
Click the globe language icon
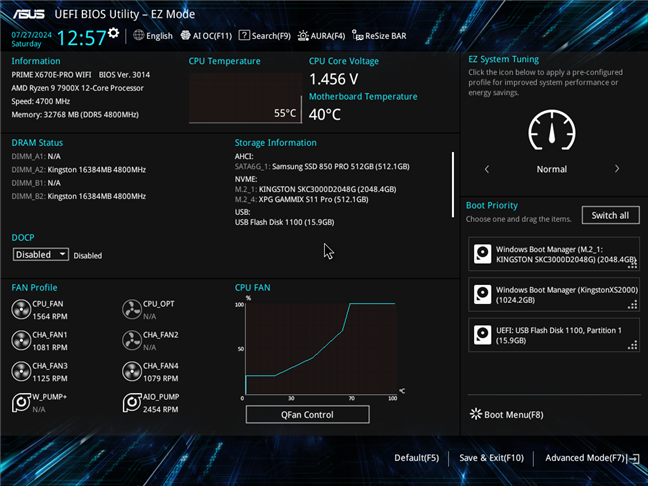(x=138, y=36)
